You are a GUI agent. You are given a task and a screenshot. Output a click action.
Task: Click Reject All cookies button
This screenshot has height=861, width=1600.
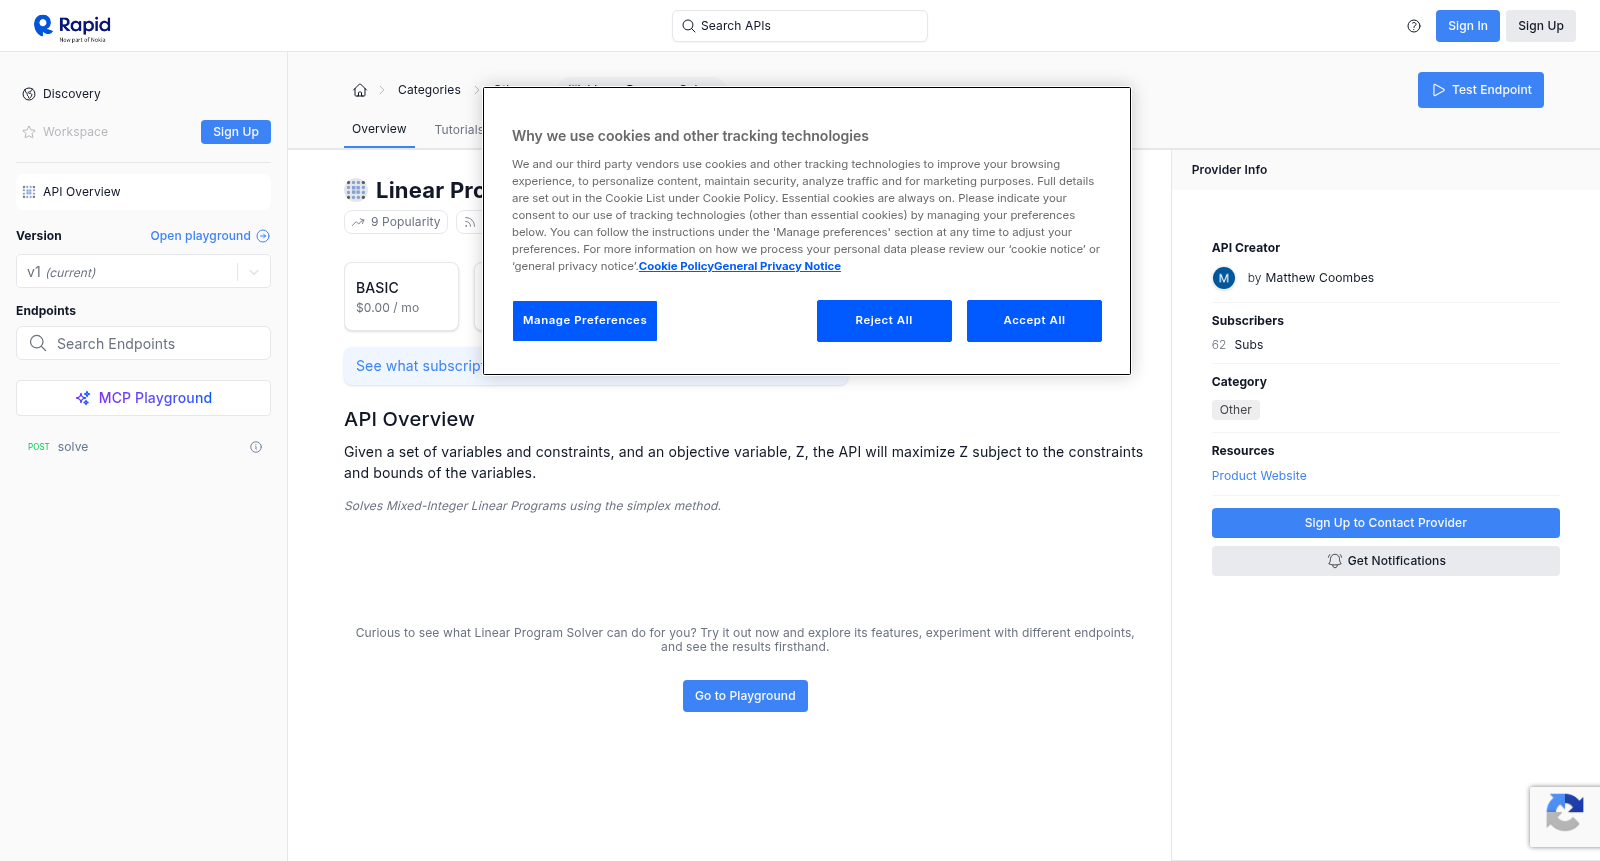pyautogui.click(x=884, y=321)
